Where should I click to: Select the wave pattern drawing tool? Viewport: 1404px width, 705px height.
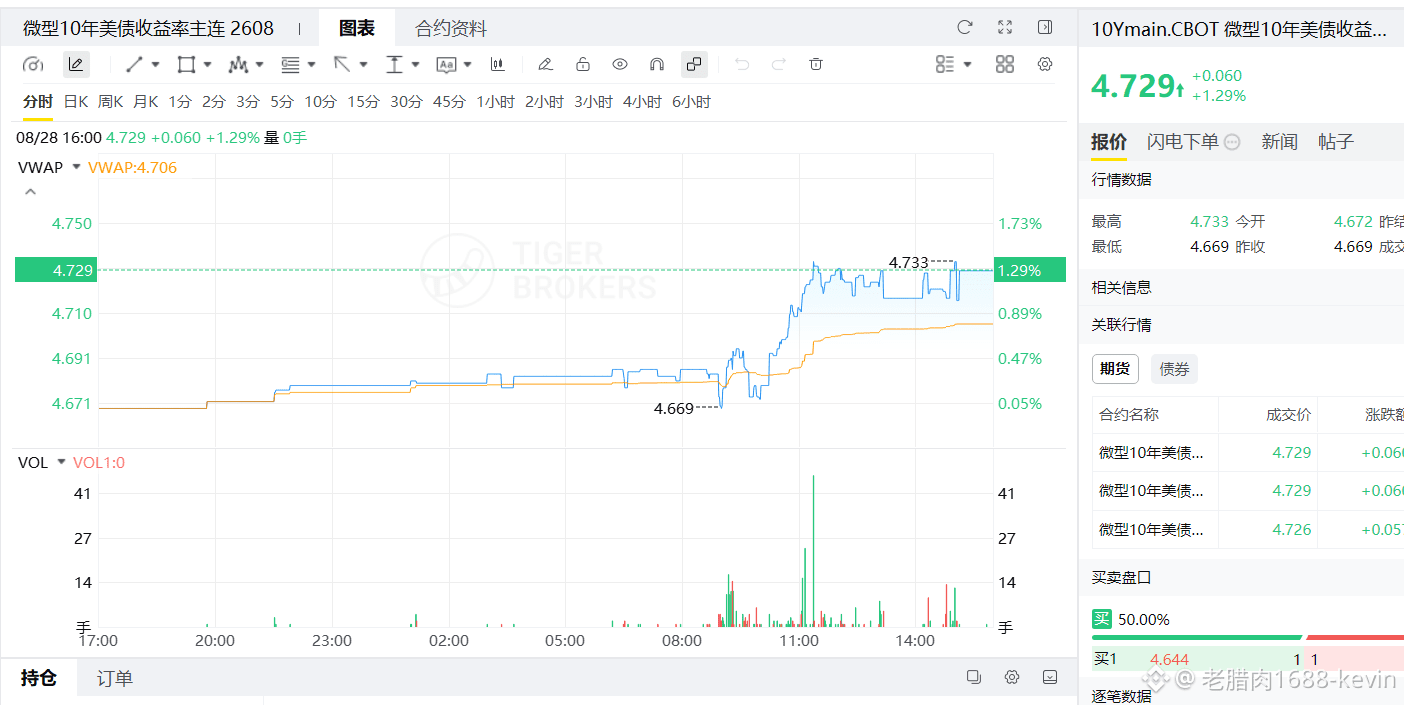(x=238, y=65)
